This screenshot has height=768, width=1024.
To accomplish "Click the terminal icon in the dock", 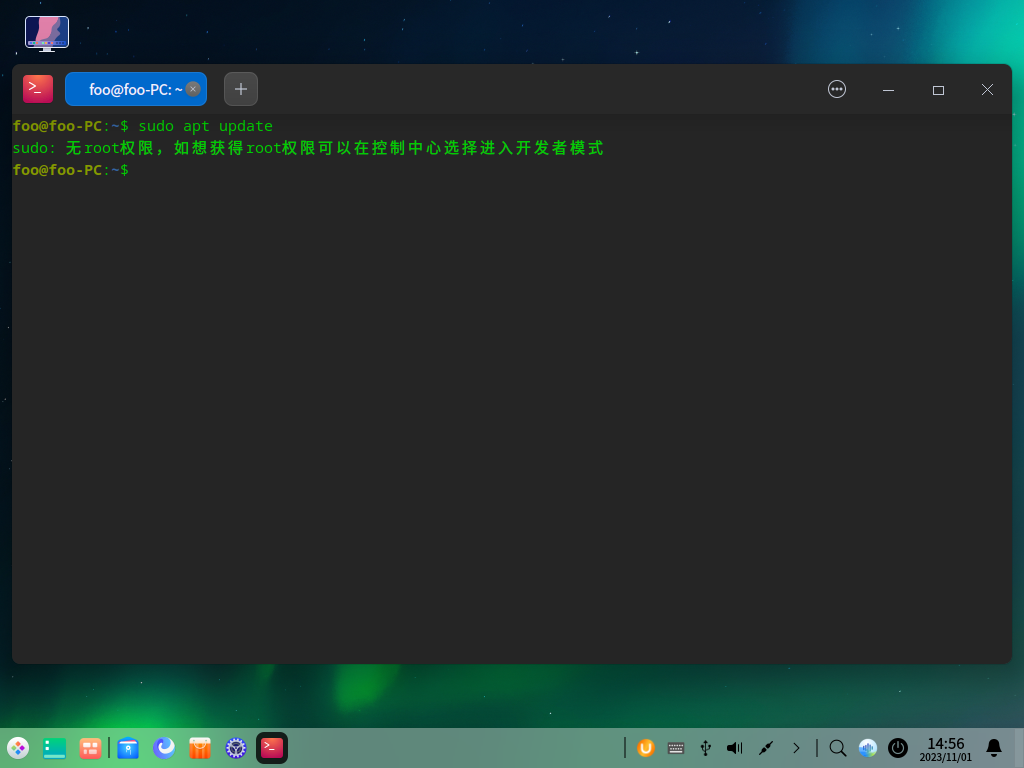I will point(272,747).
